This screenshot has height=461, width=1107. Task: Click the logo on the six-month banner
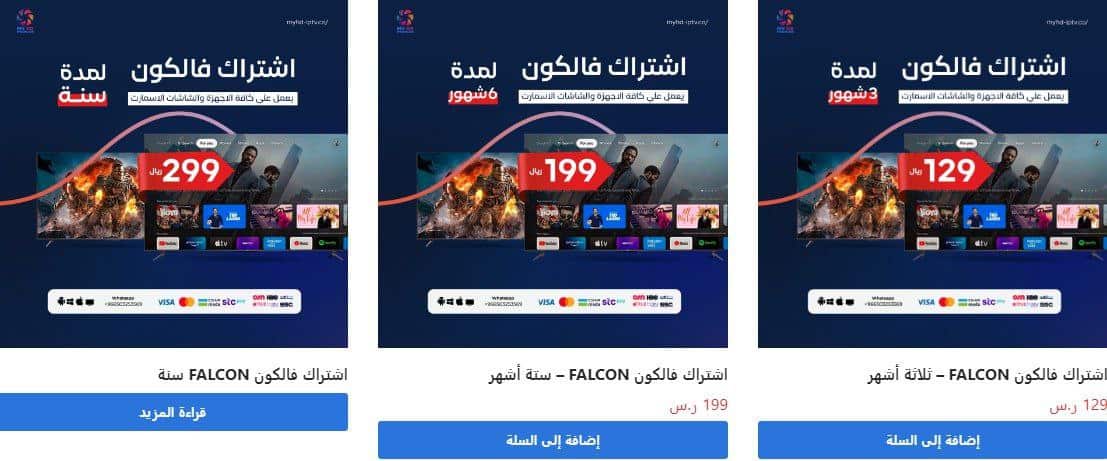click(x=405, y=21)
